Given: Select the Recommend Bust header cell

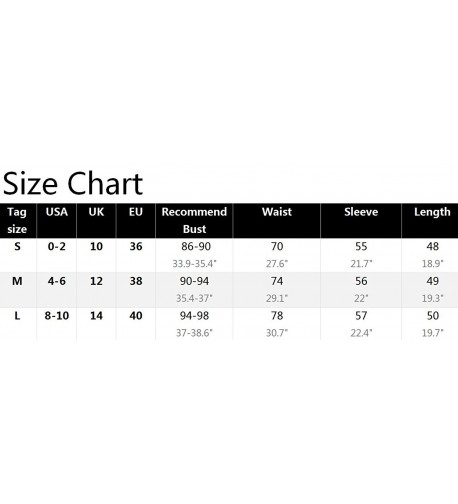Looking at the screenshot, I should (194, 220).
